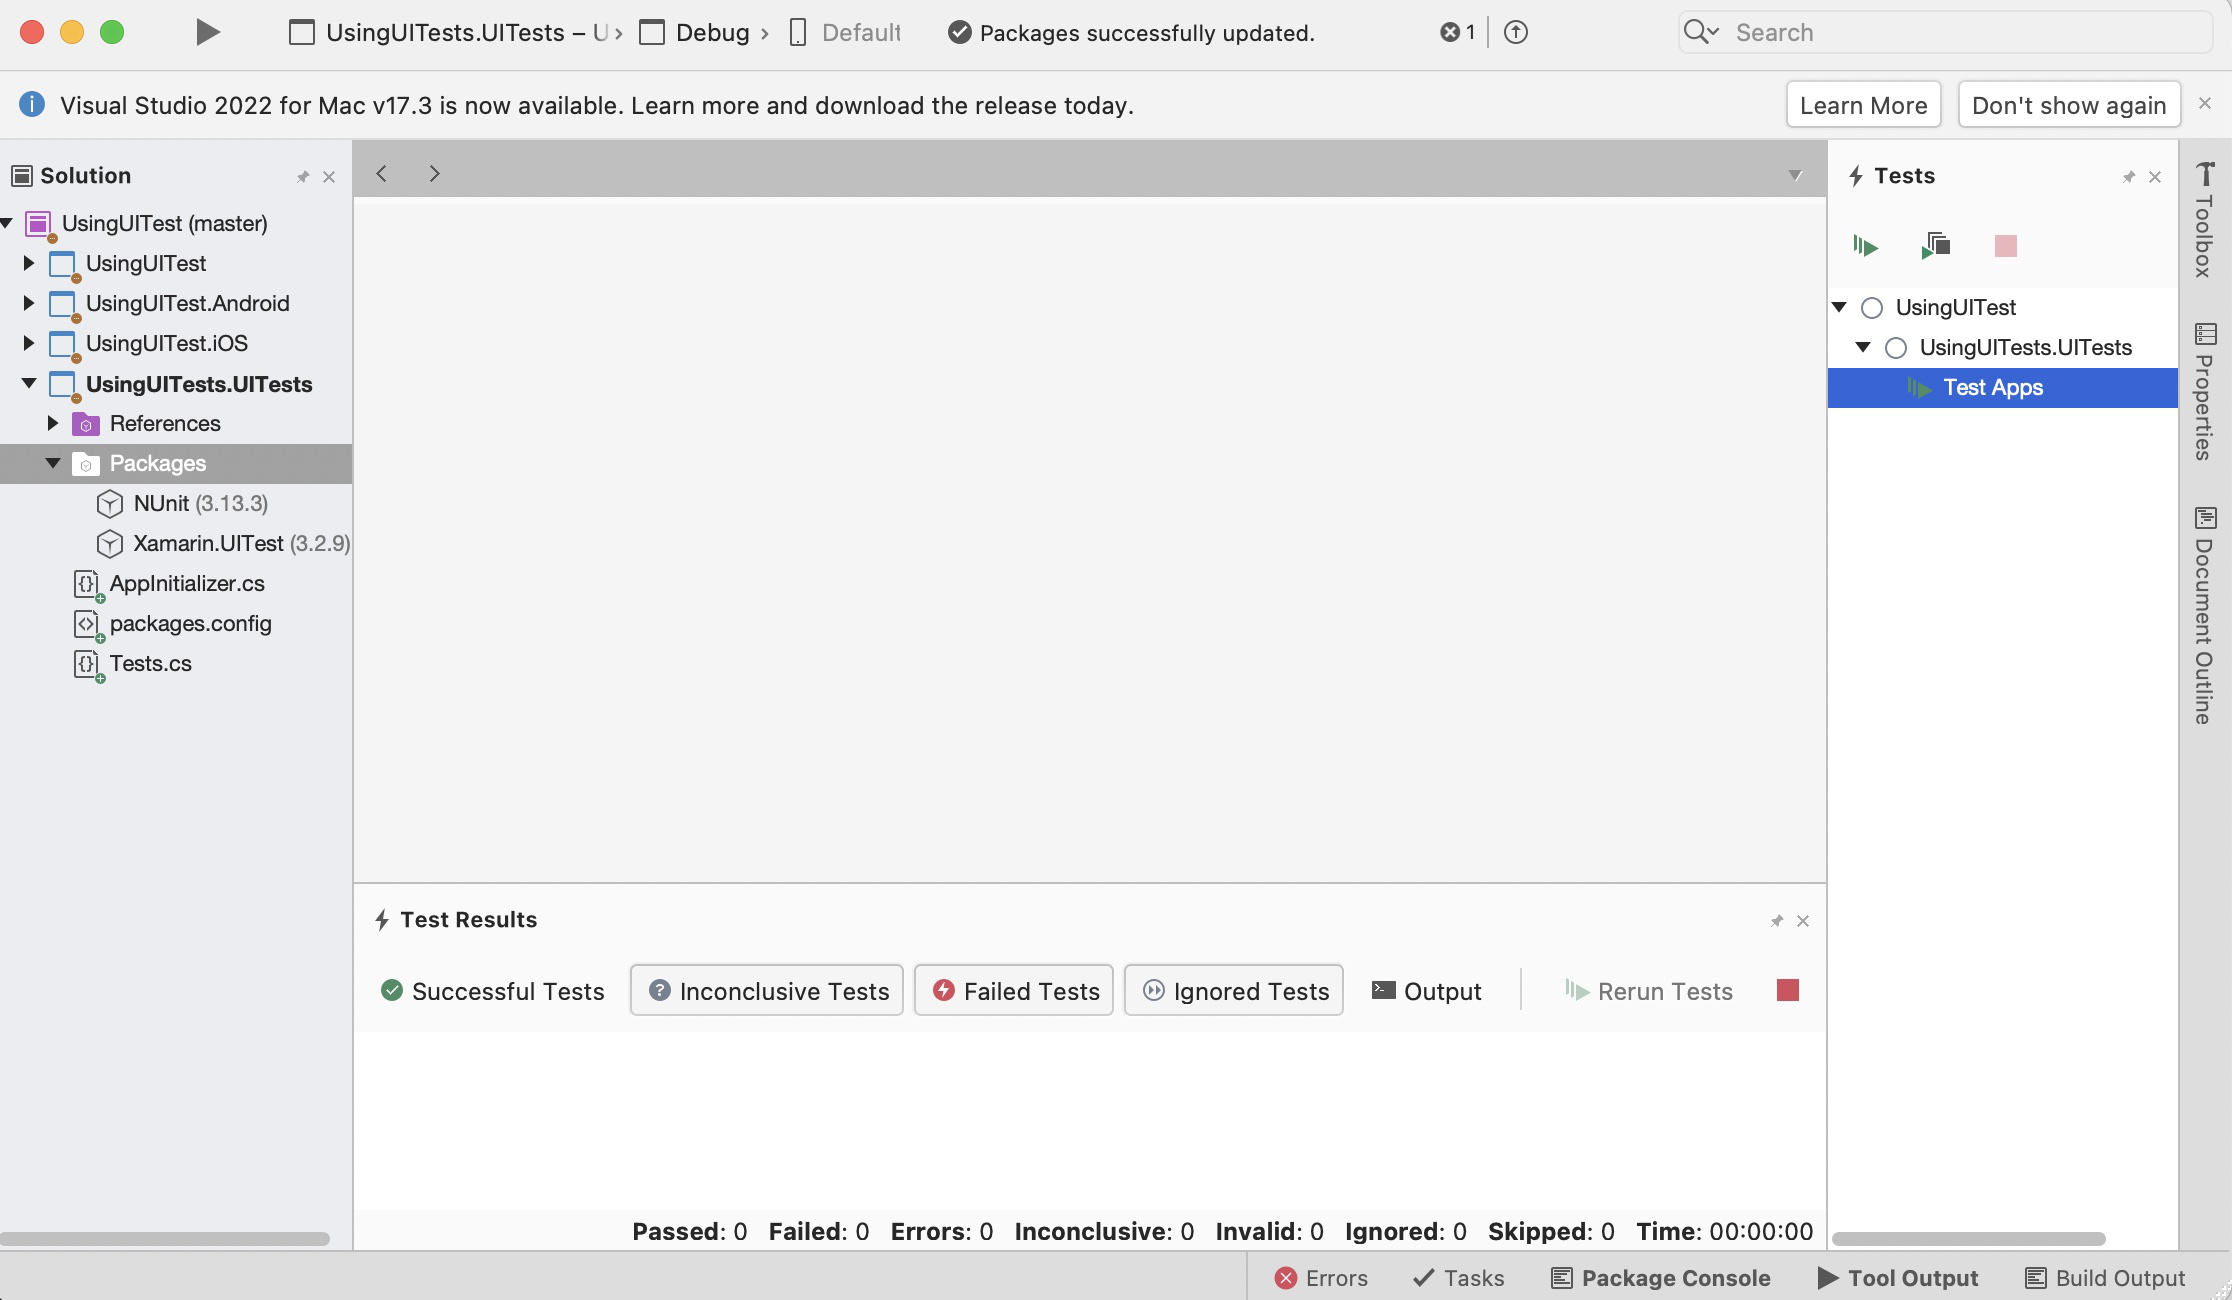This screenshot has width=2232, height=1300.
Task: Click the Rerun Tests icon button
Action: point(1575,990)
